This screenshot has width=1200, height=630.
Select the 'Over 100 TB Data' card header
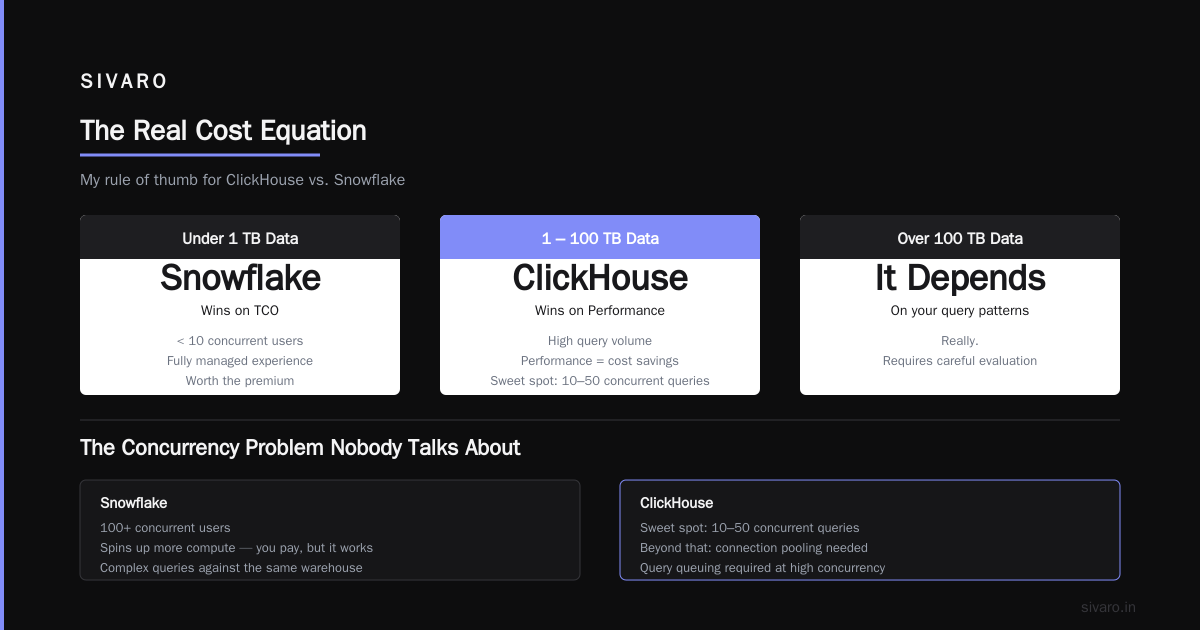coord(960,238)
